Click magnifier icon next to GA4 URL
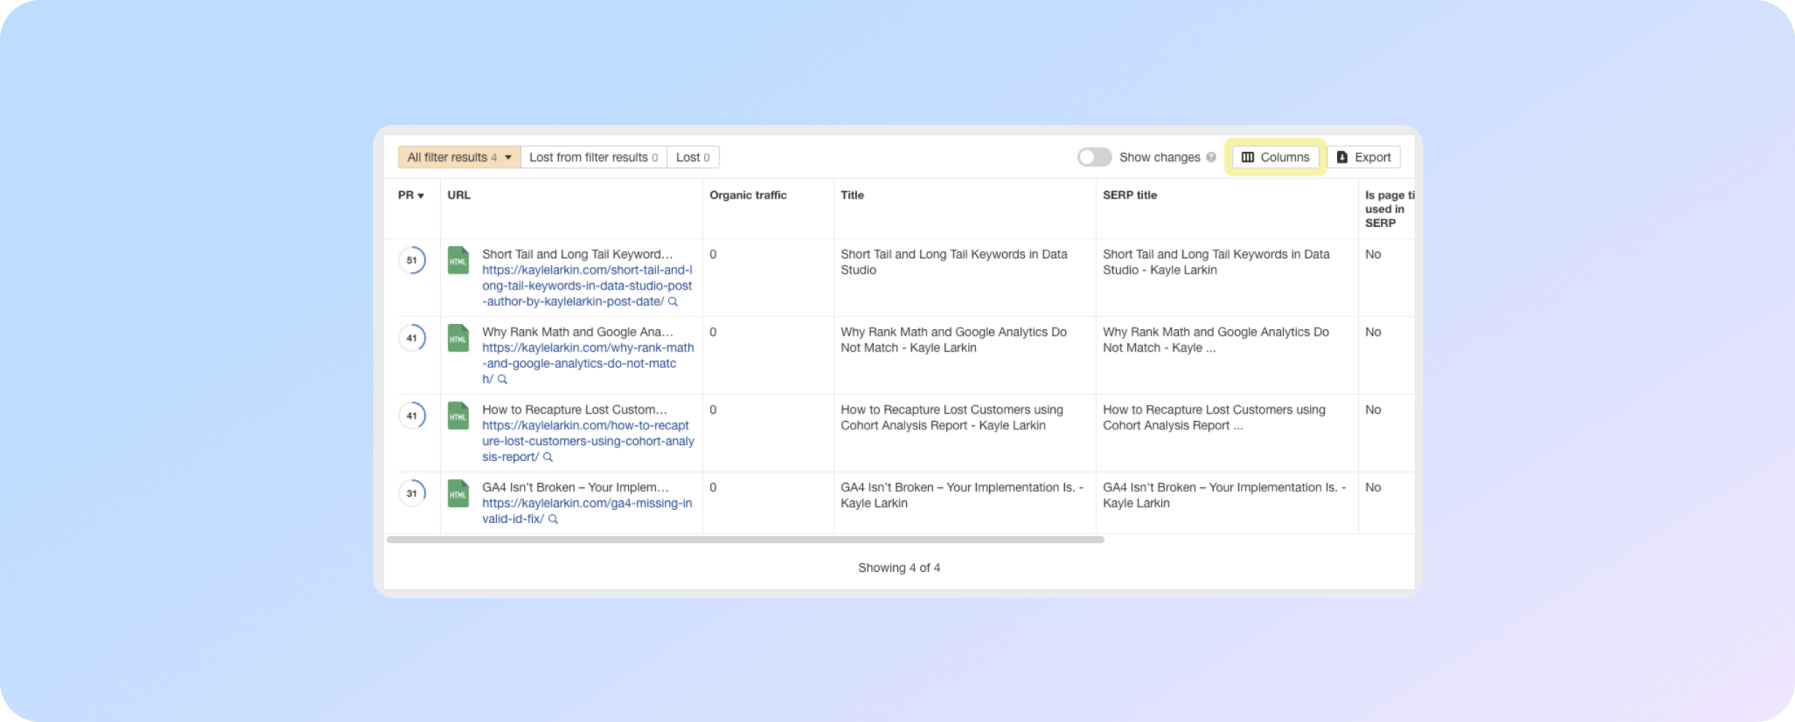This screenshot has width=1795, height=722. coord(553,520)
